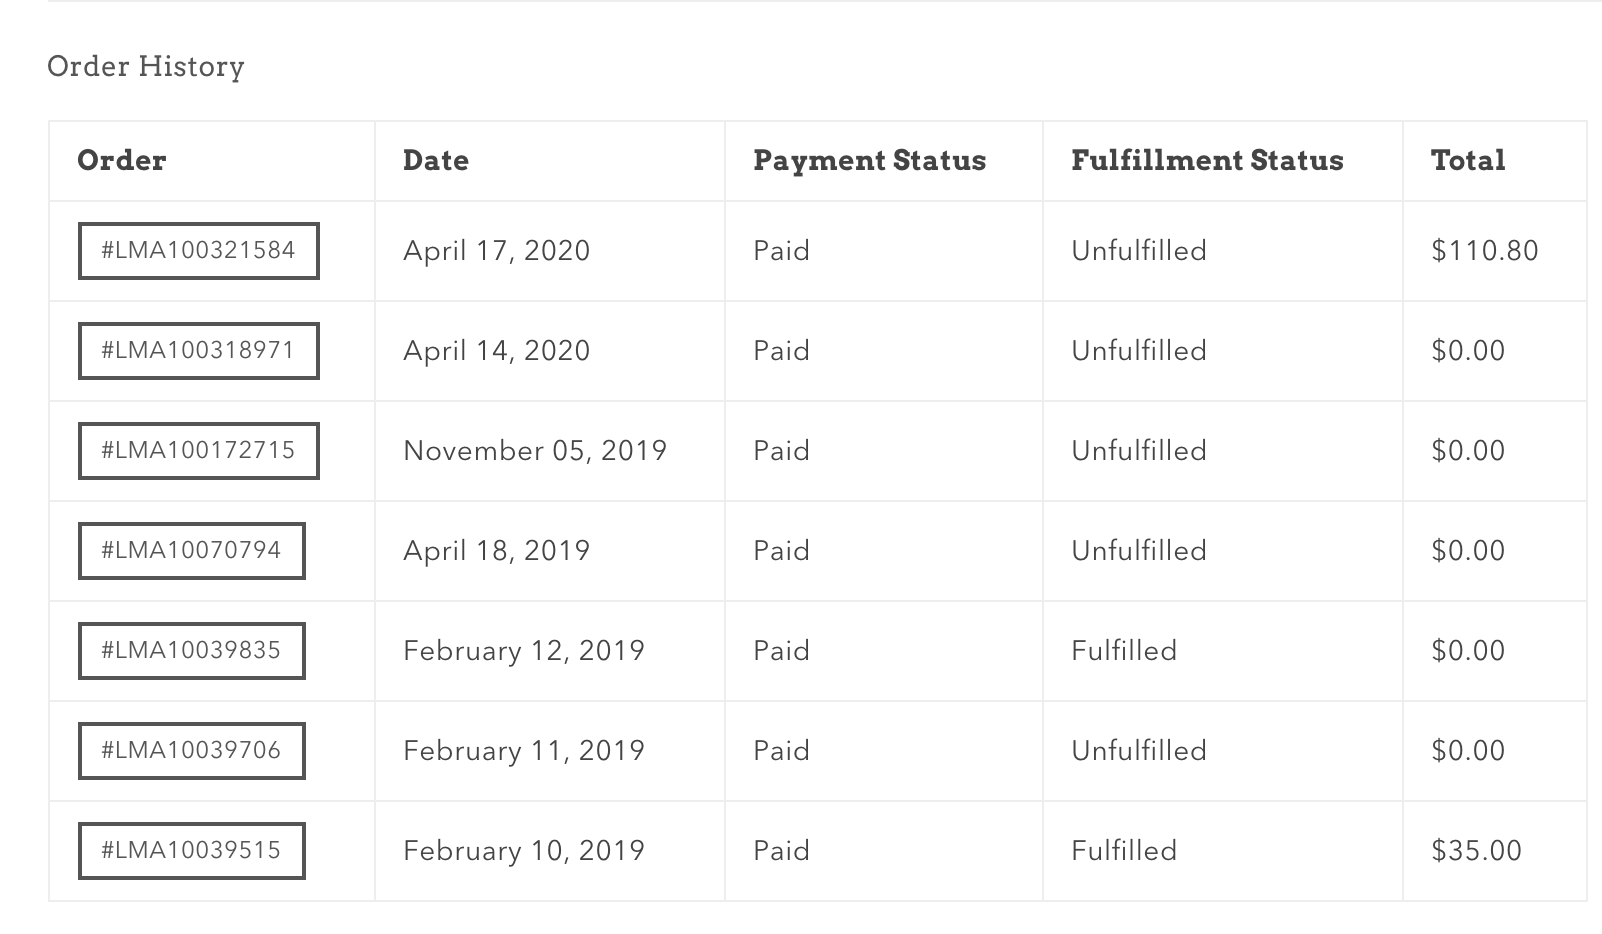1602x934 pixels.
Task: Open order #LMA10039706
Action: click(191, 751)
